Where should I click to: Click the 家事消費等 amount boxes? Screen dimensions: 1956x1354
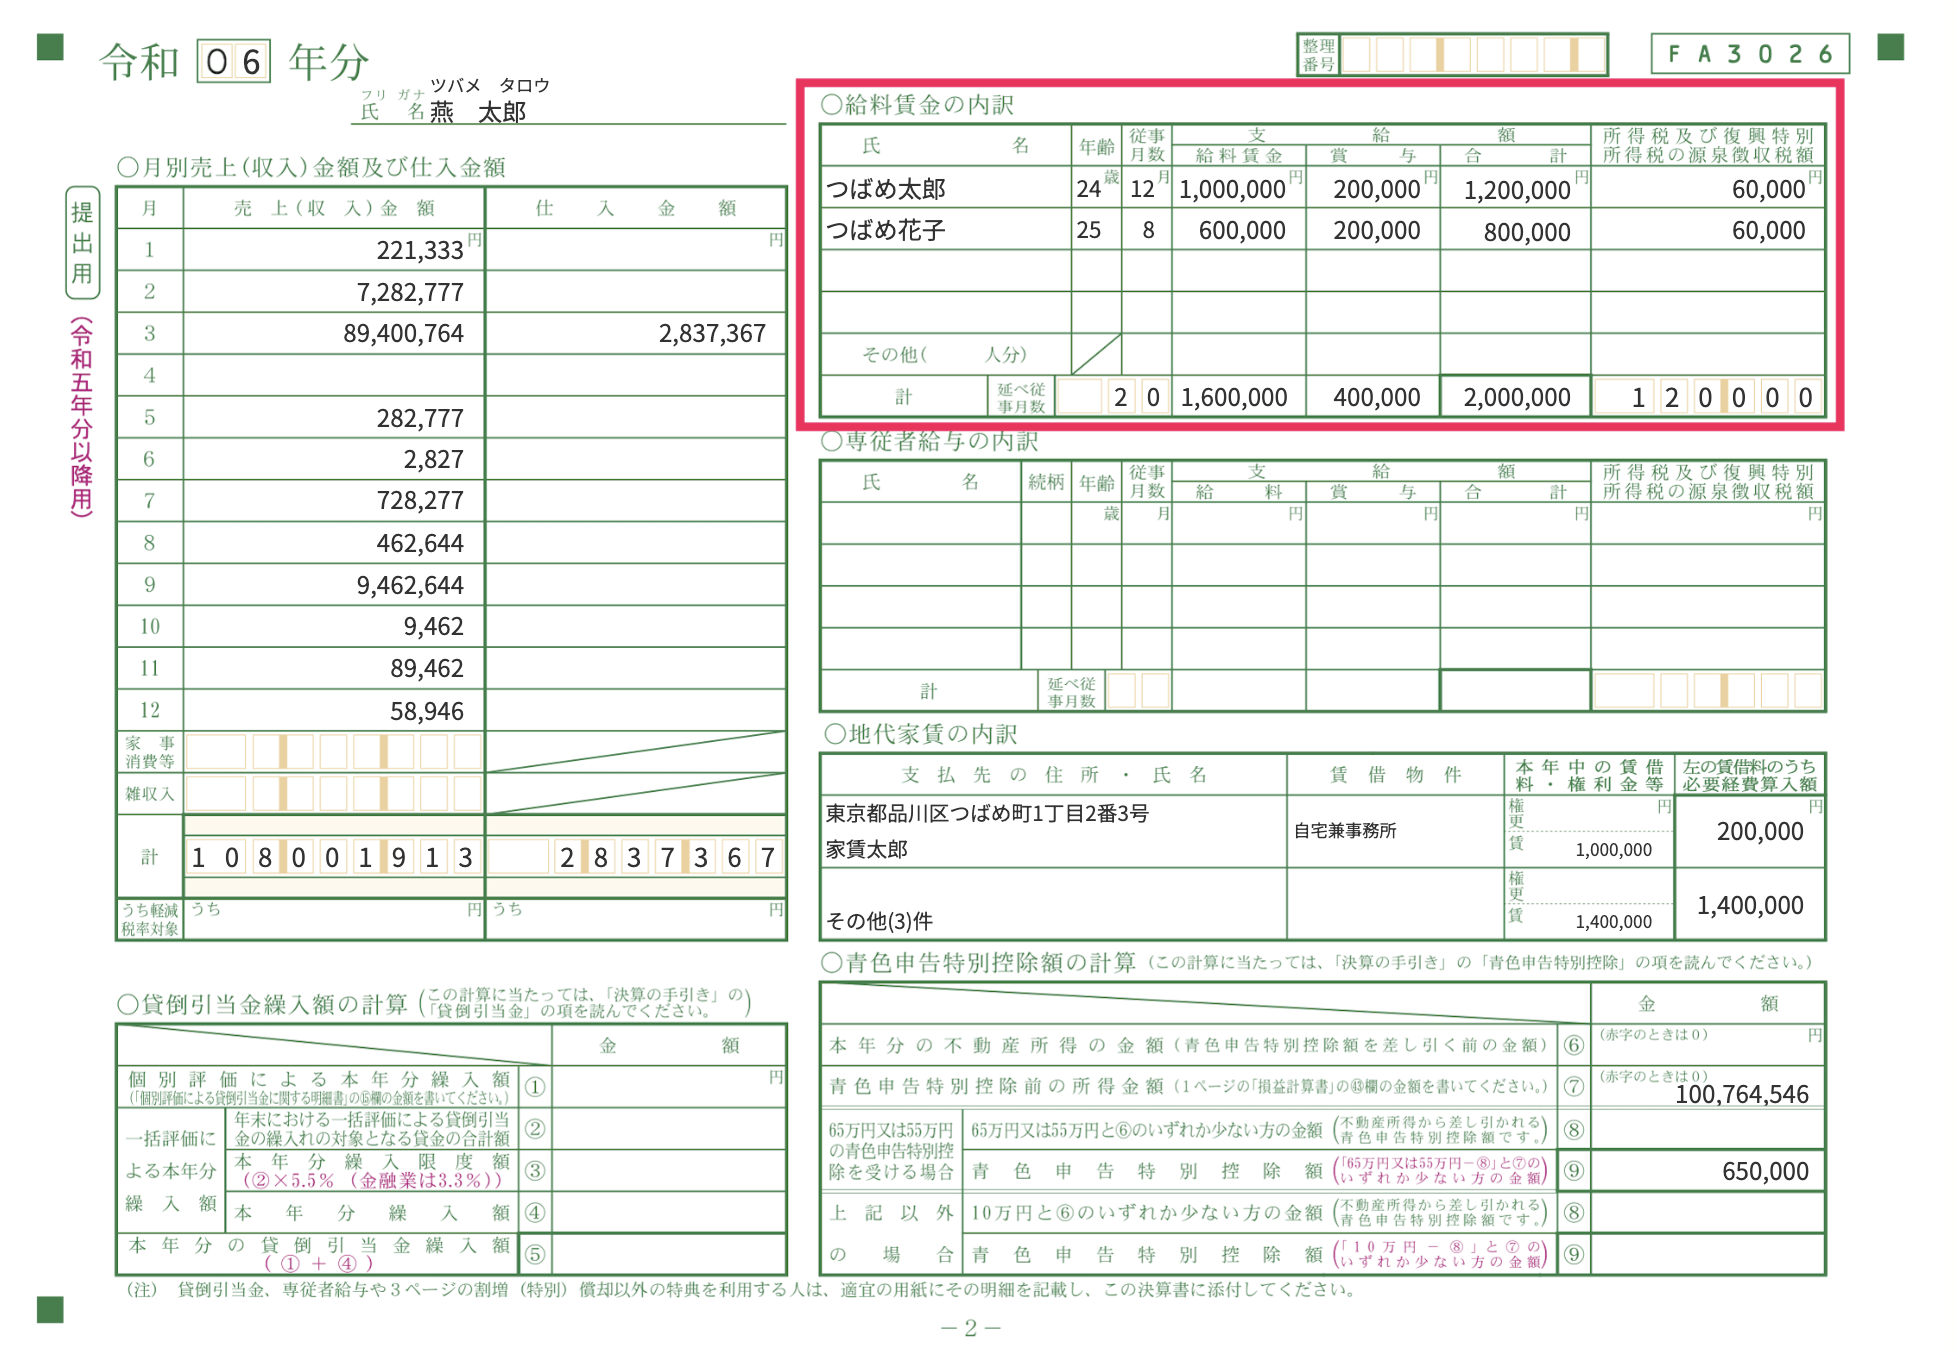tap(334, 752)
